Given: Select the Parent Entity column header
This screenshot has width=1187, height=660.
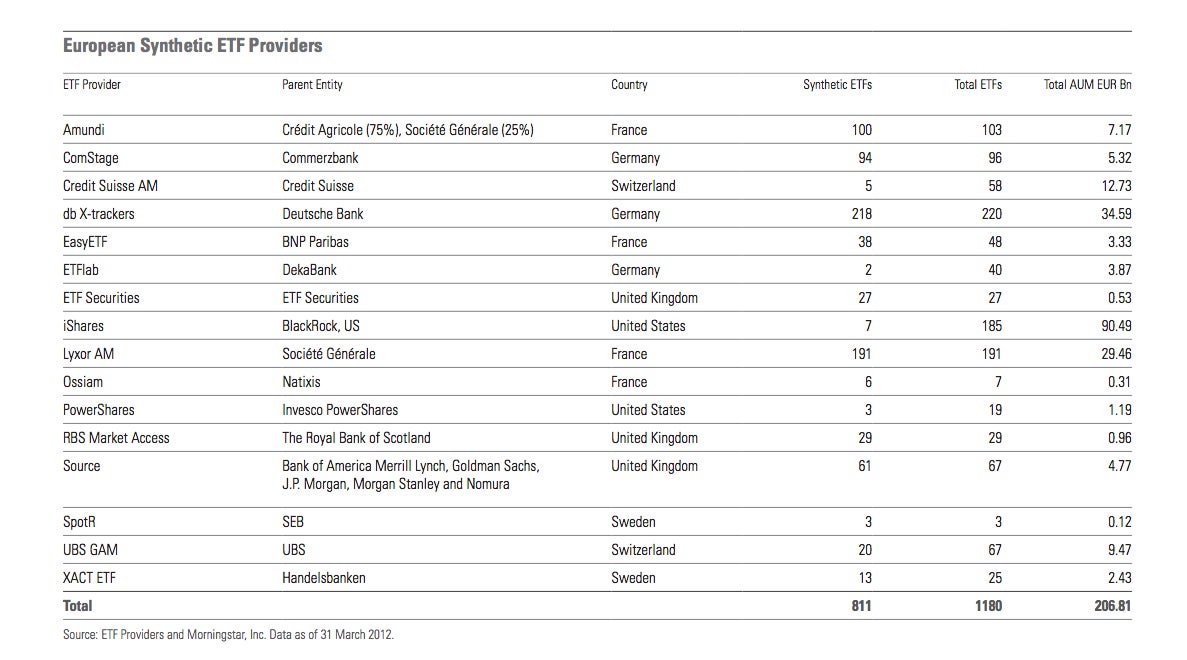Looking at the screenshot, I should pos(312,85).
